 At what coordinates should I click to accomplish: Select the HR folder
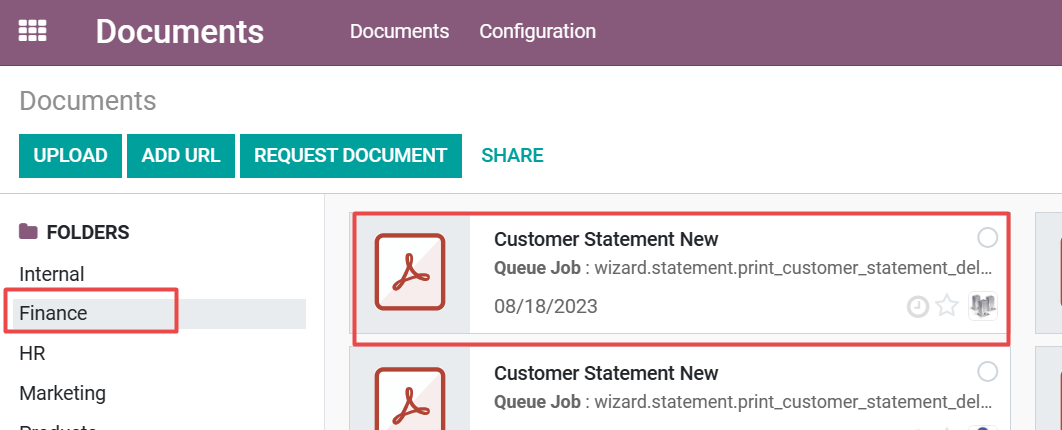pyautogui.click(x=32, y=353)
